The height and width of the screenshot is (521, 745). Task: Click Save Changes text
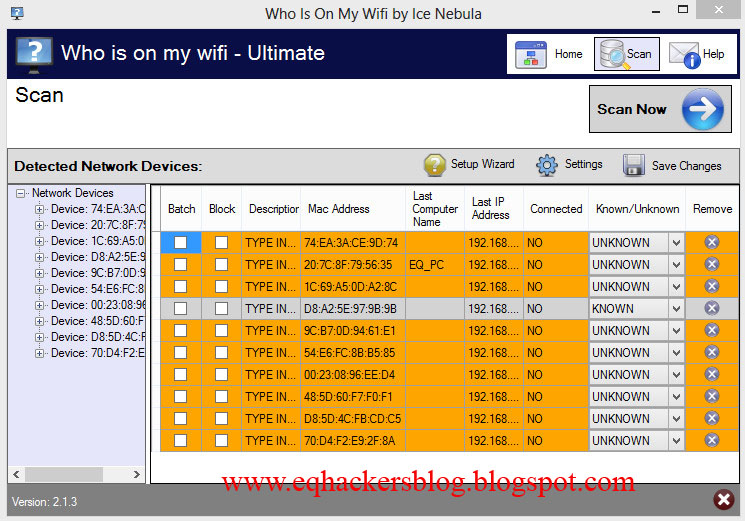[x=686, y=166]
